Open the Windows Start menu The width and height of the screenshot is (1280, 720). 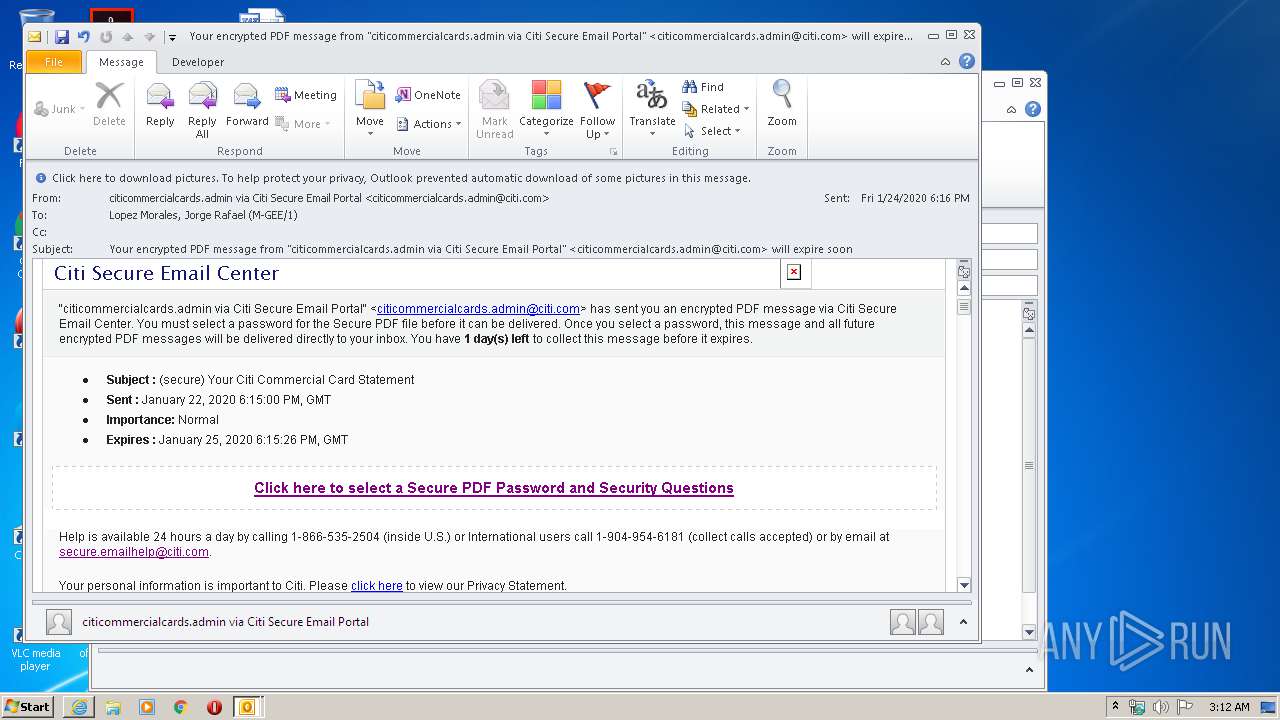click(28, 707)
